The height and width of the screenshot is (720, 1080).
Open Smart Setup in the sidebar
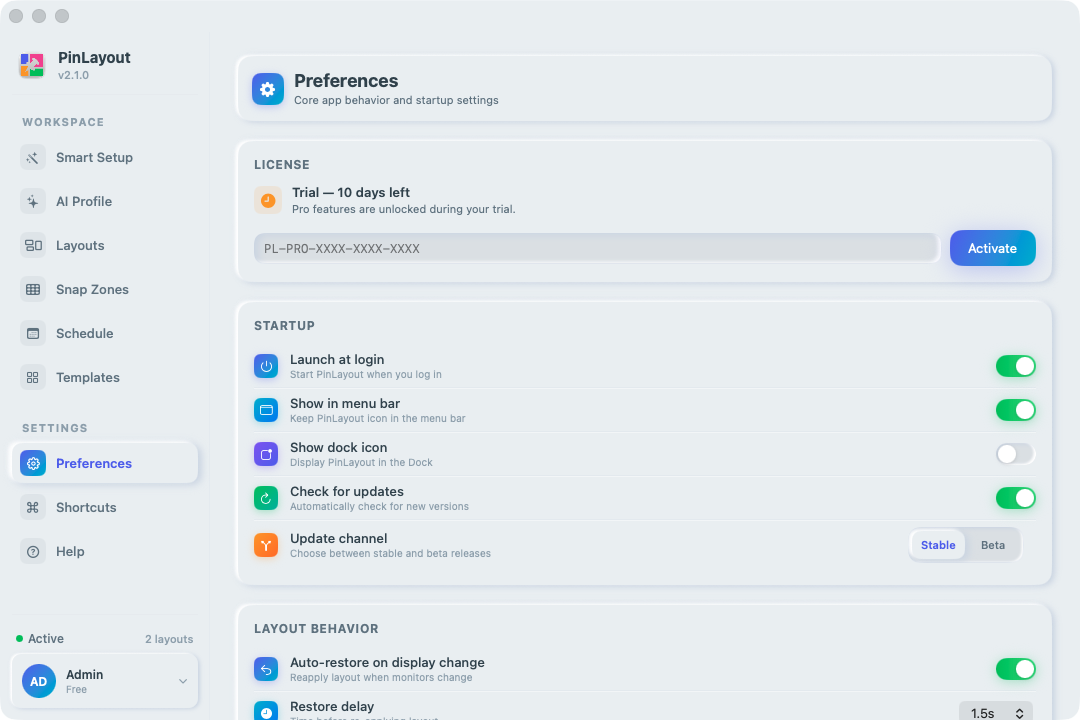click(x=105, y=158)
